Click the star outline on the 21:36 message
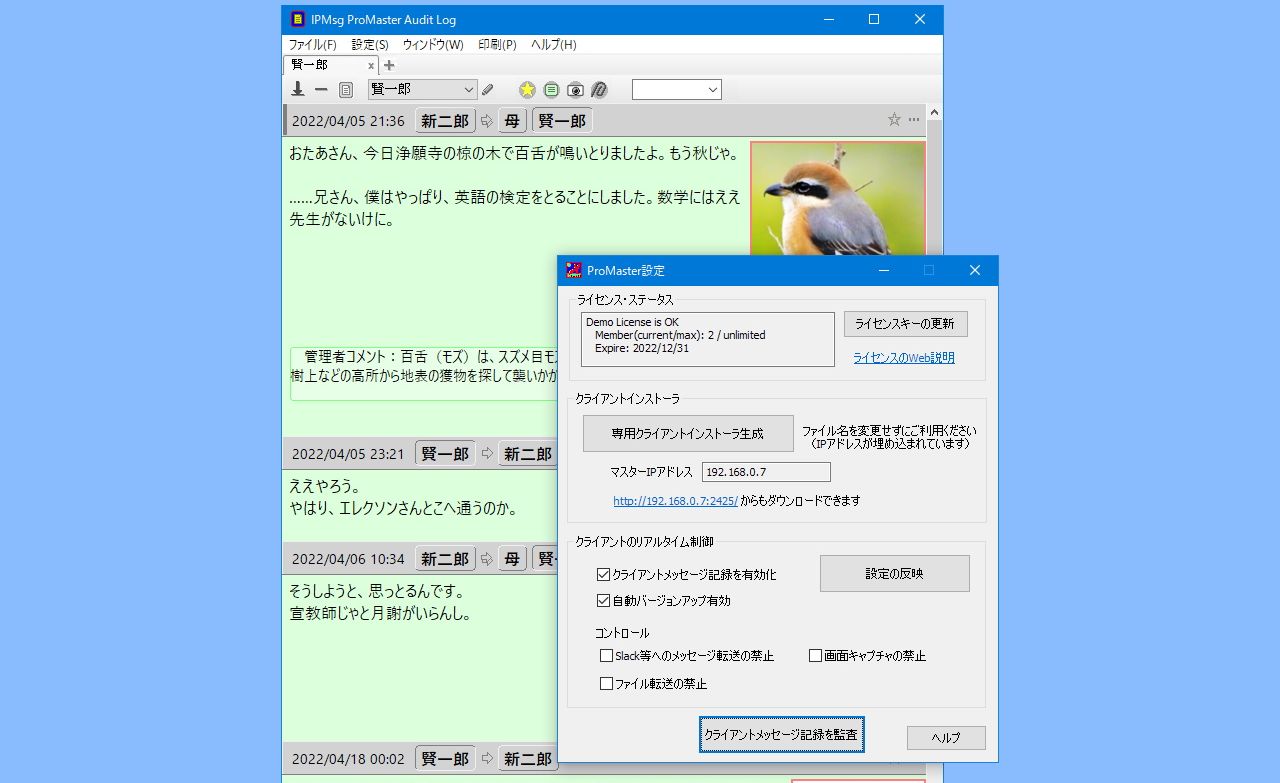 coord(893,118)
